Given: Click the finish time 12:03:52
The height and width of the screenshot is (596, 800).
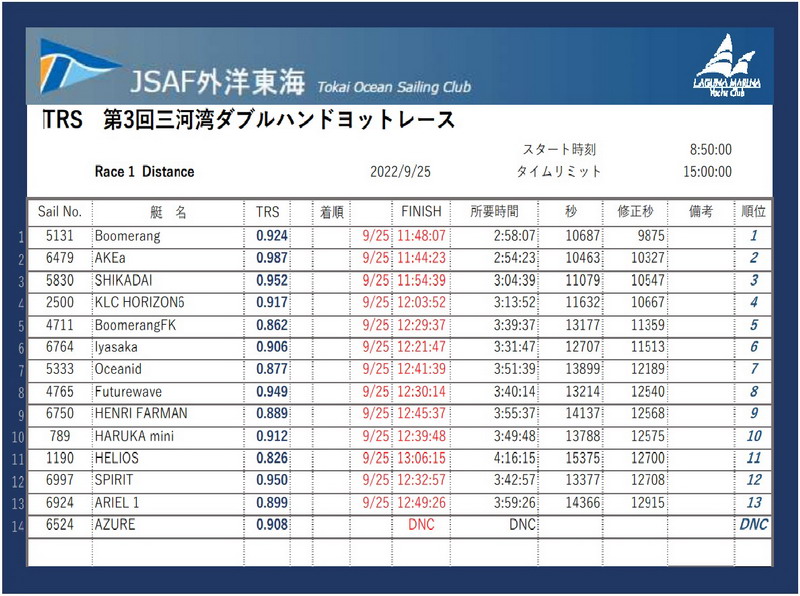Looking at the screenshot, I should point(421,302).
